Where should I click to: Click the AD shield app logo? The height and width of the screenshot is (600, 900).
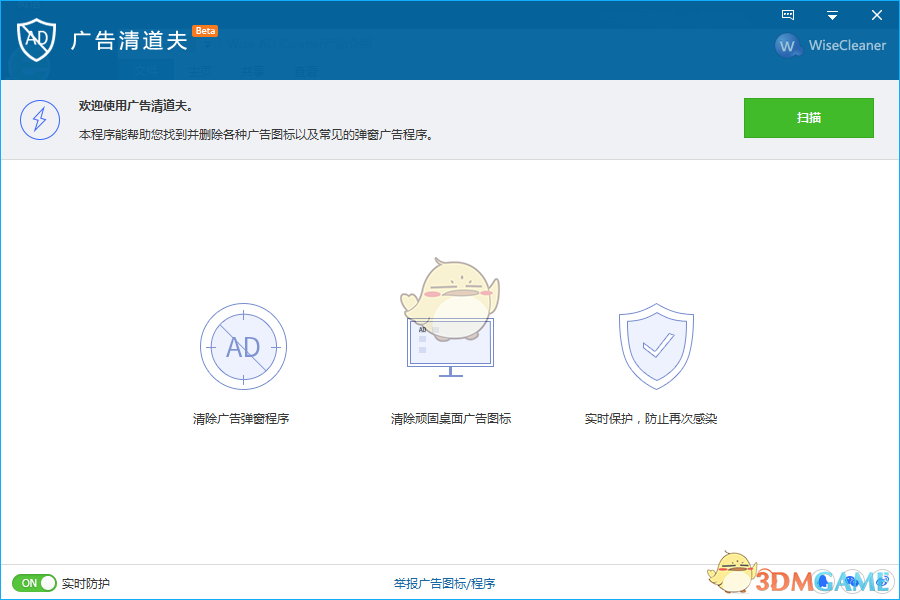click(x=37, y=40)
